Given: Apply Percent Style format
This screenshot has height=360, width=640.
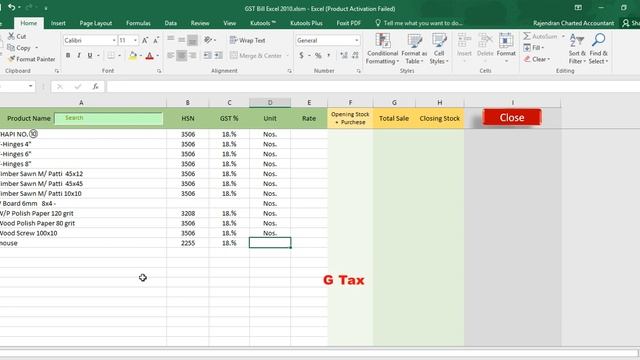Looking at the screenshot, I should 318,56.
